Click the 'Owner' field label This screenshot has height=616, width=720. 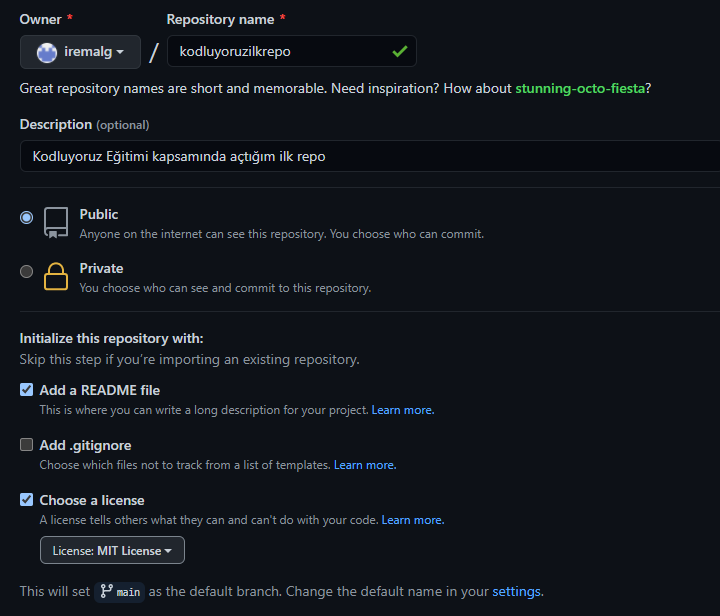pyautogui.click(x=40, y=19)
